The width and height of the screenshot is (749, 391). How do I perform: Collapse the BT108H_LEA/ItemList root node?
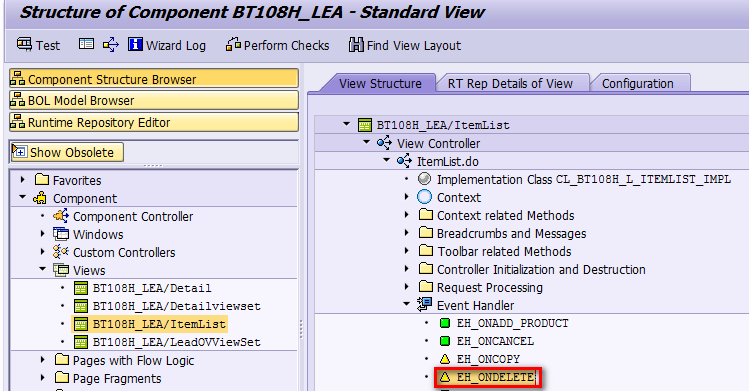pyautogui.click(x=346, y=124)
